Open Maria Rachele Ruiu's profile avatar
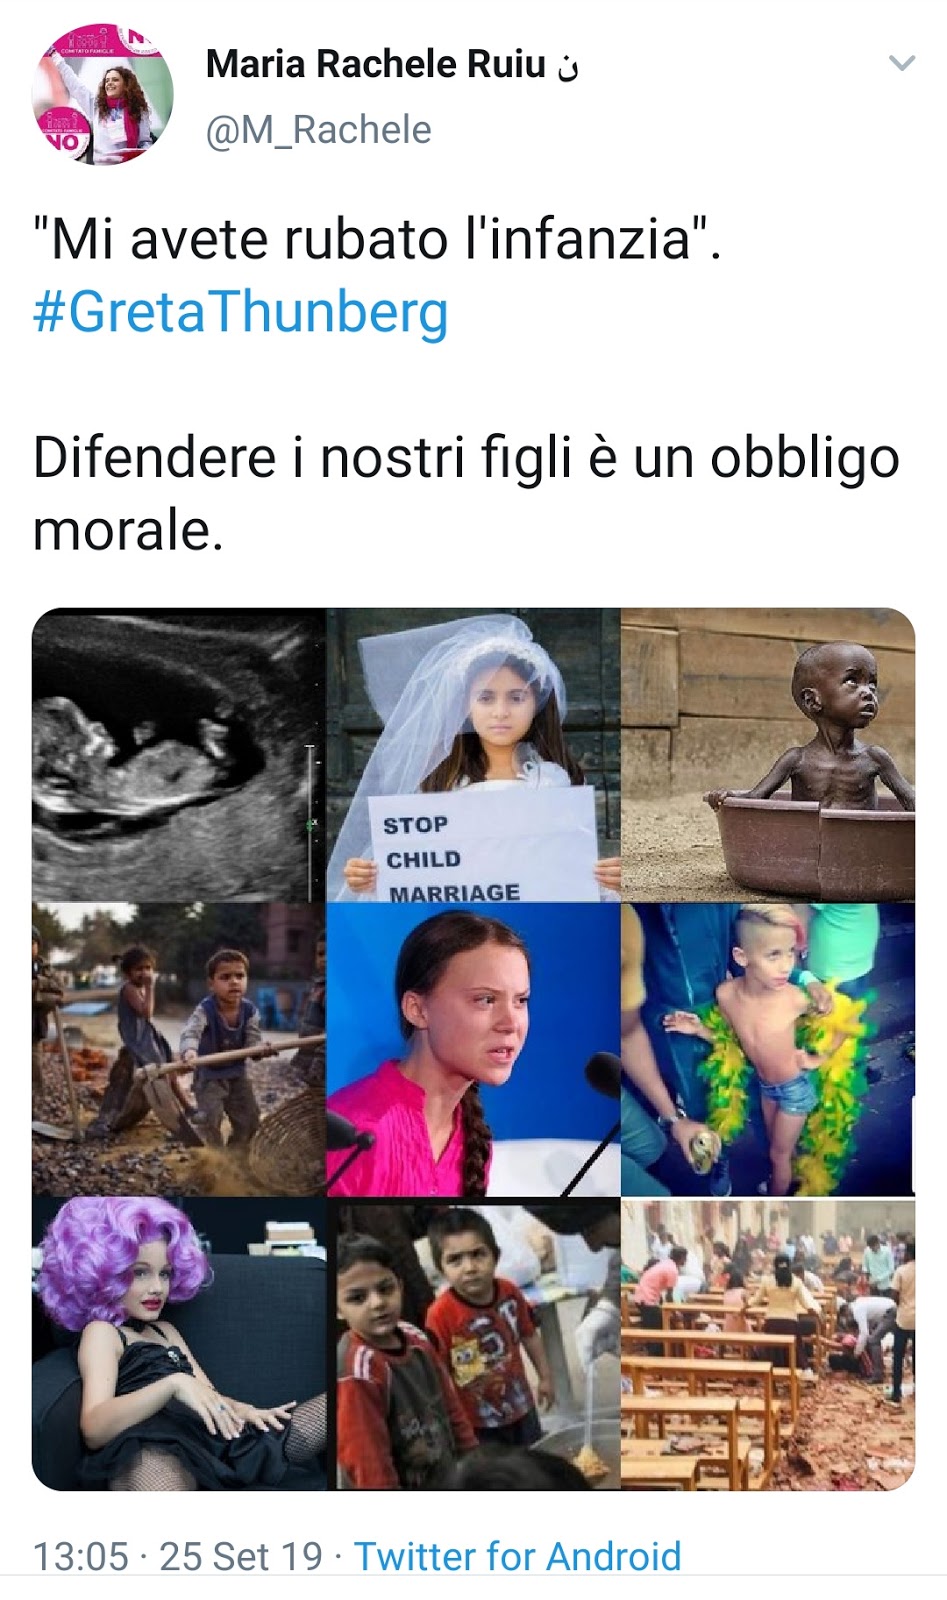Viewport: 947px width, 1600px height. pos(102,94)
